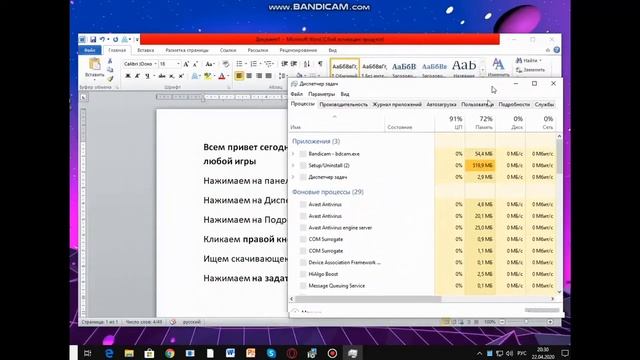Viewport: 640px width, 360px height.
Task: Expand the Task Manager app row
Action: click(x=293, y=177)
